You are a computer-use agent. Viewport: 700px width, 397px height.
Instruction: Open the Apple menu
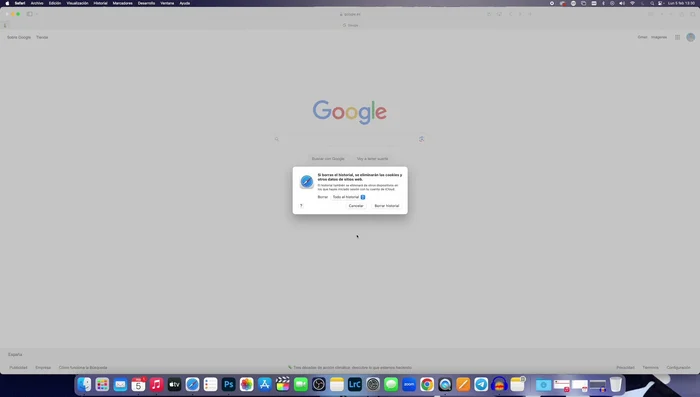coord(7,3)
